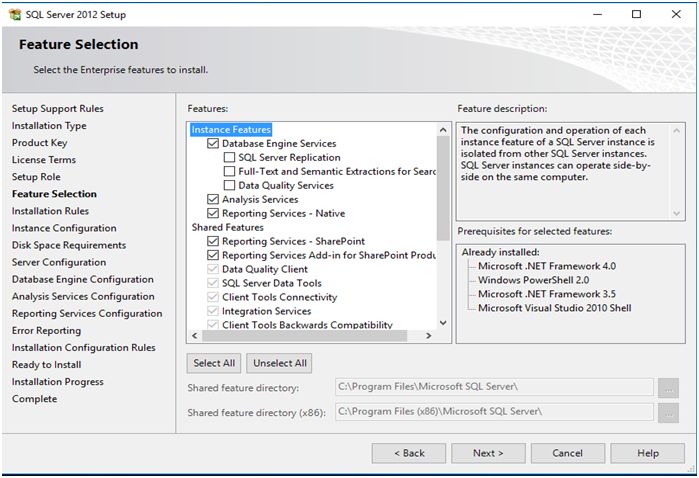Click Select All button
The width and height of the screenshot is (699, 478).
coord(214,363)
